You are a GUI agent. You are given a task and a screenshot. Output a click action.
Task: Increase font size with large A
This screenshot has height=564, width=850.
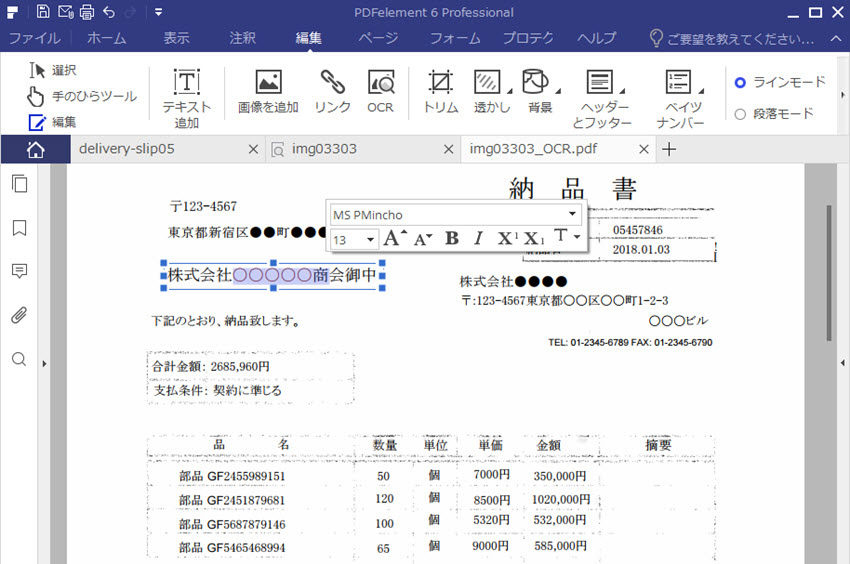[394, 238]
